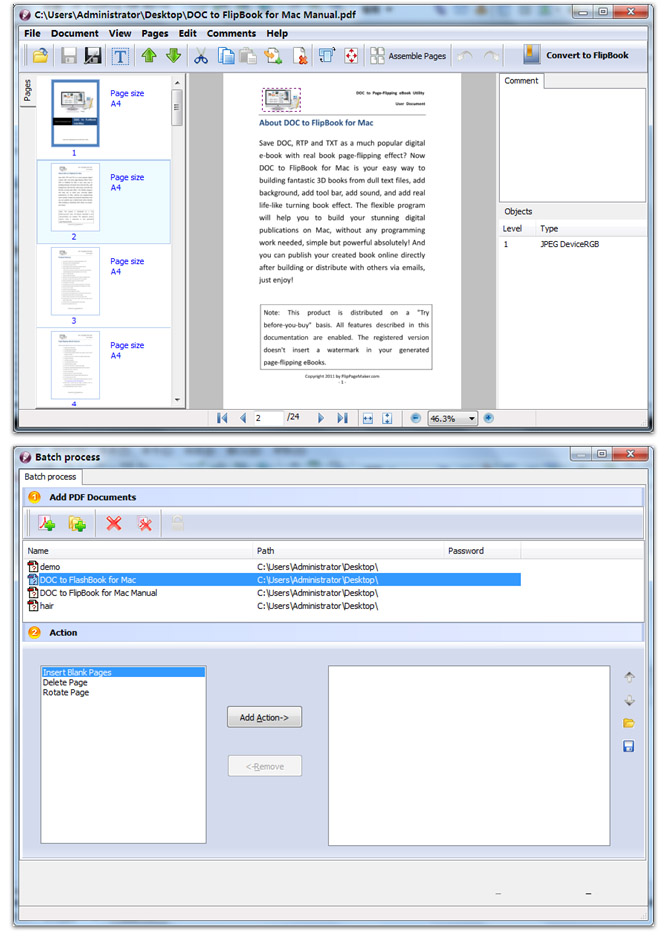Click the Fit height icon
Image resolution: width=670 pixels, height=939 pixels.
[387, 419]
